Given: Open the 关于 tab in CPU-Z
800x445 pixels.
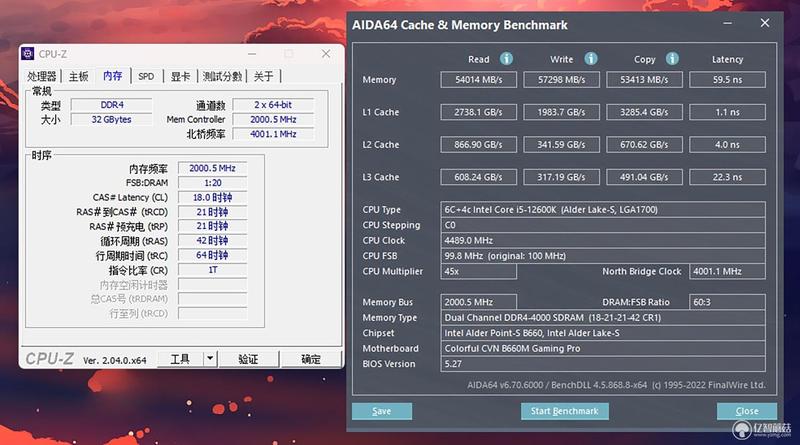Looking at the screenshot, I should [x=263, y=77].
